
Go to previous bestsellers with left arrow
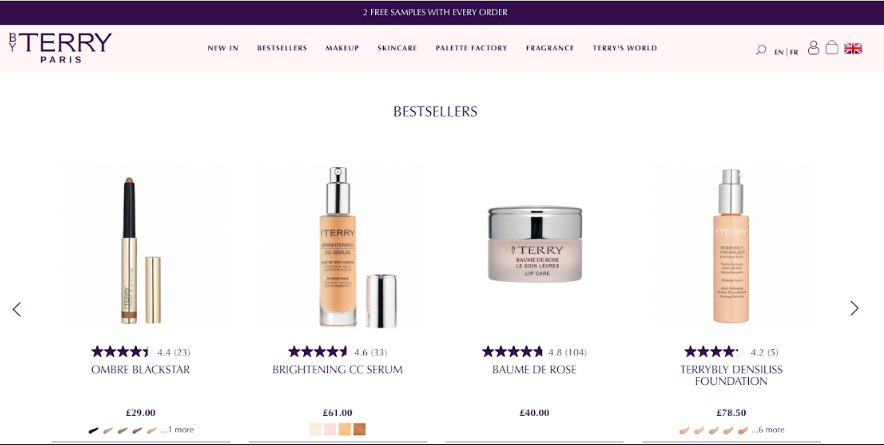17,309
